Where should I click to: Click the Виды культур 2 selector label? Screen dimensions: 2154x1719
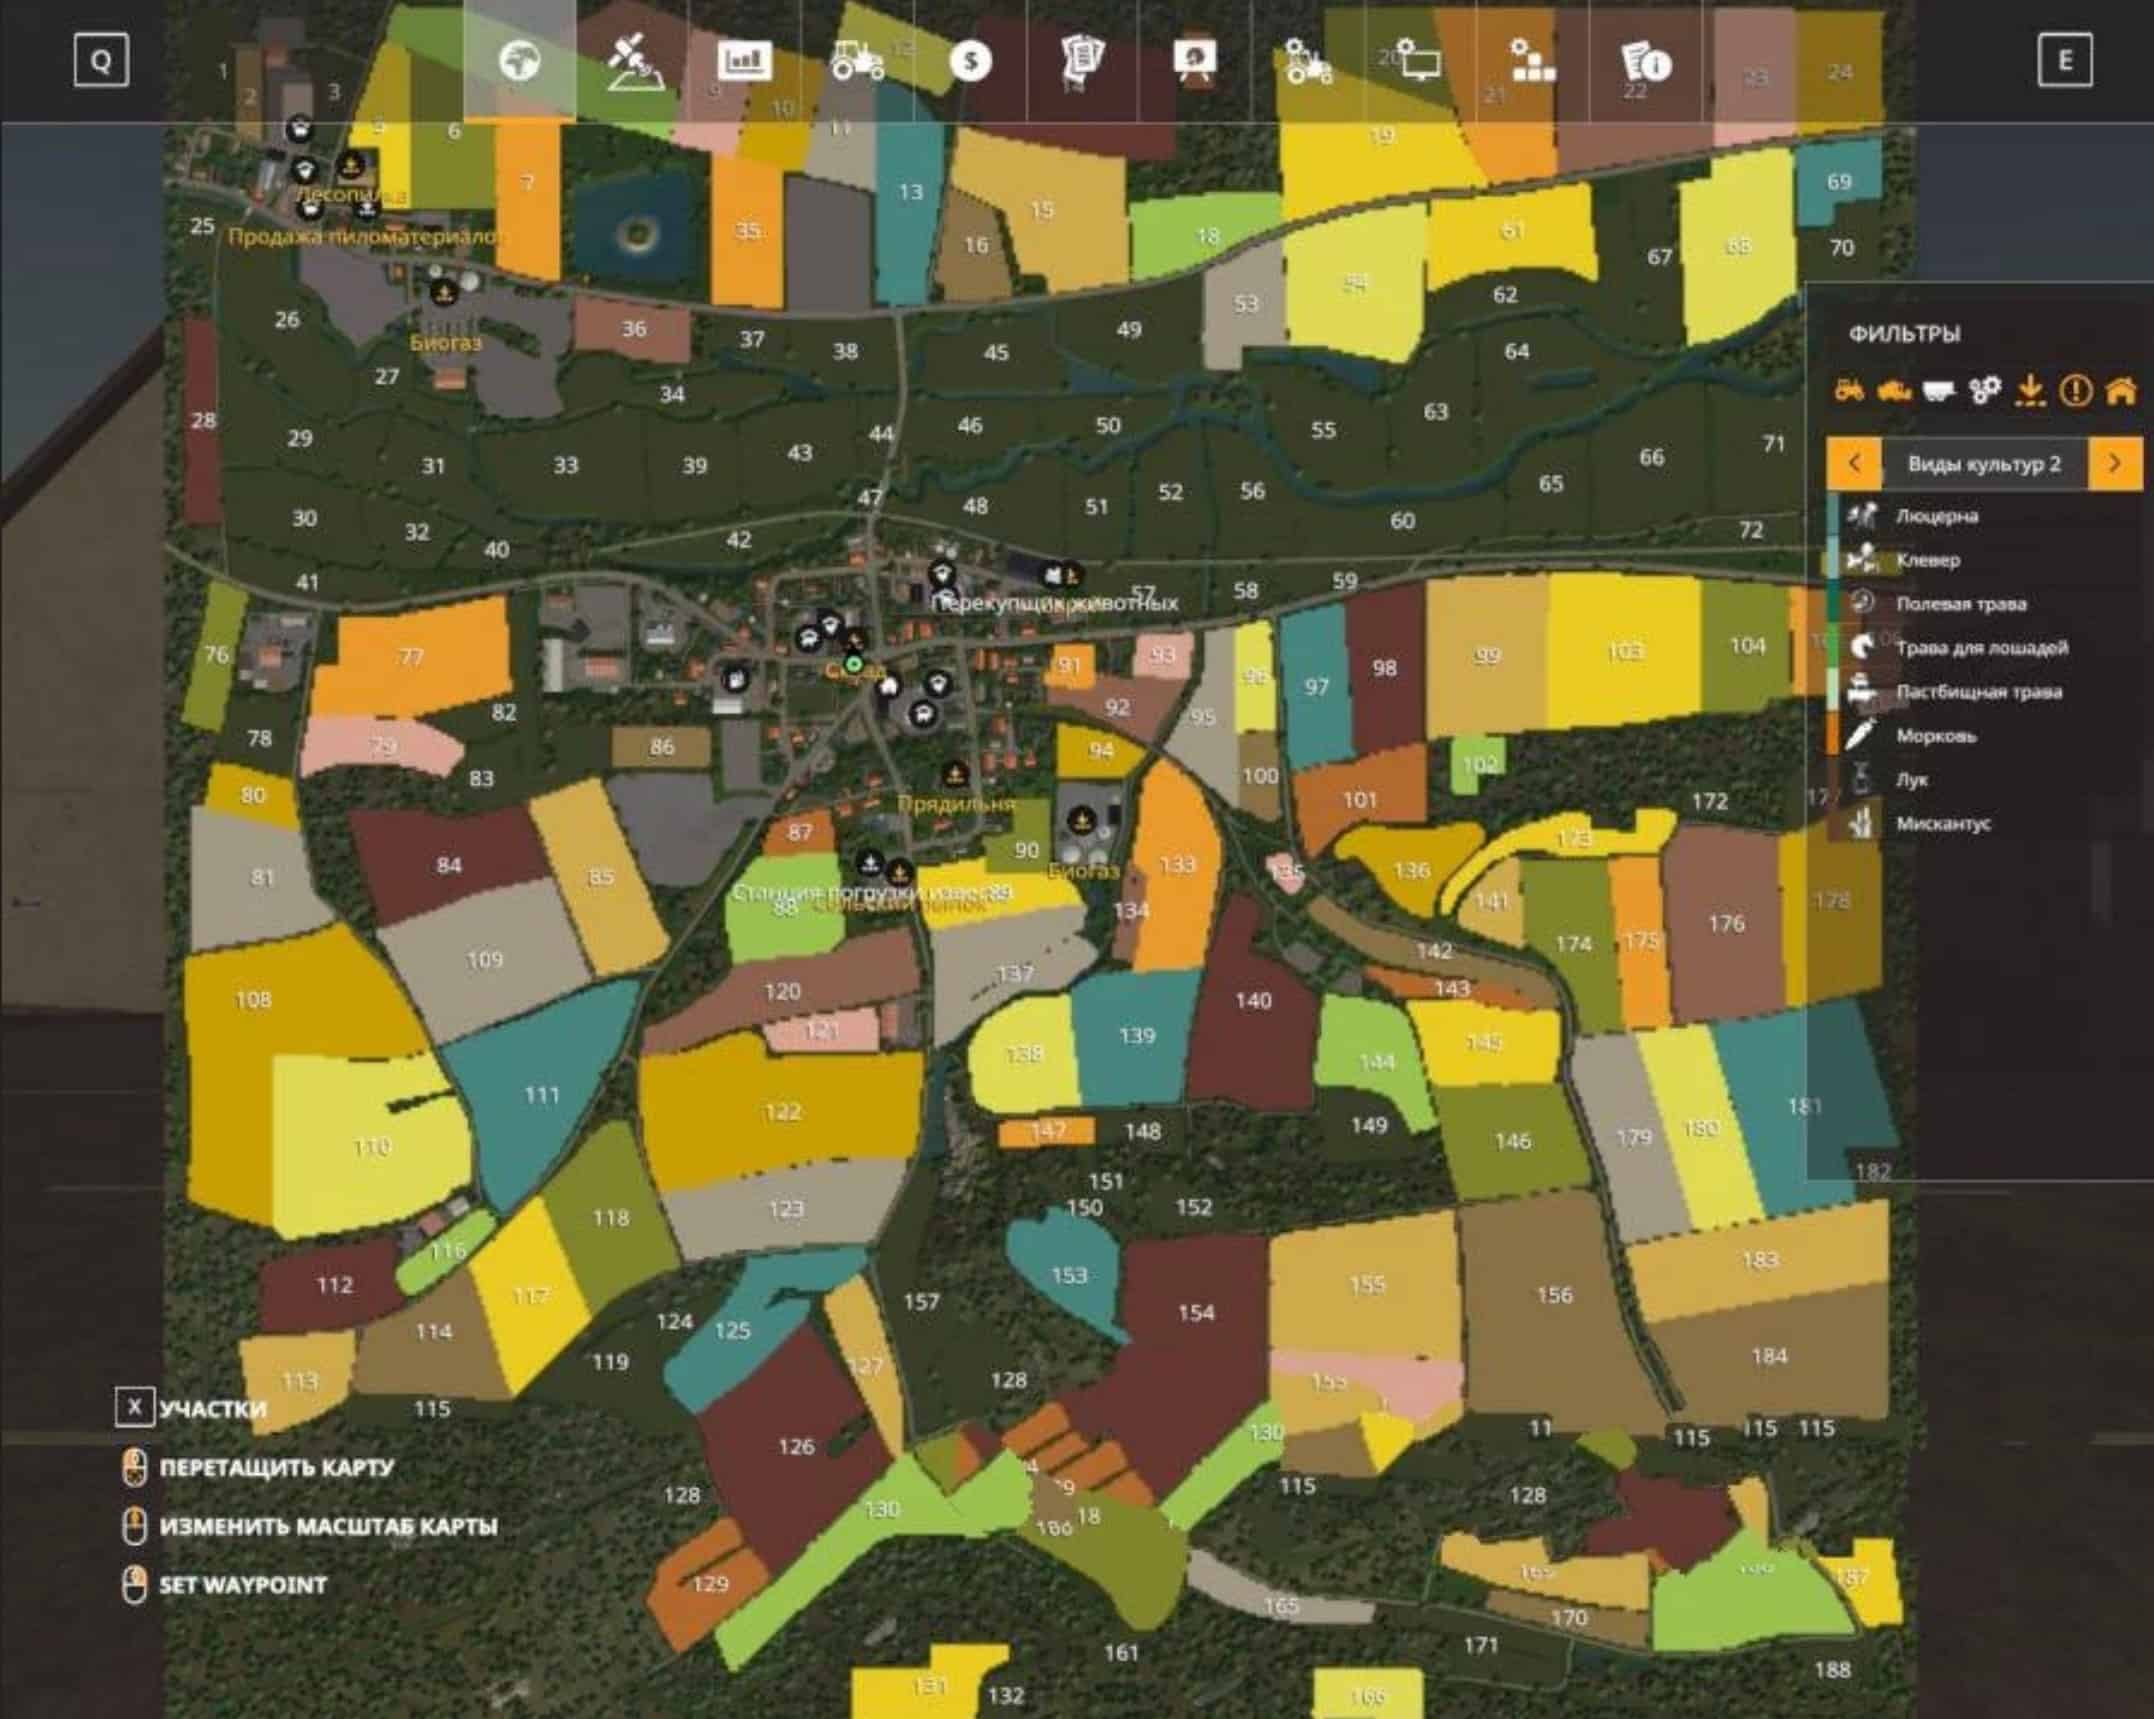(1984, 463)
